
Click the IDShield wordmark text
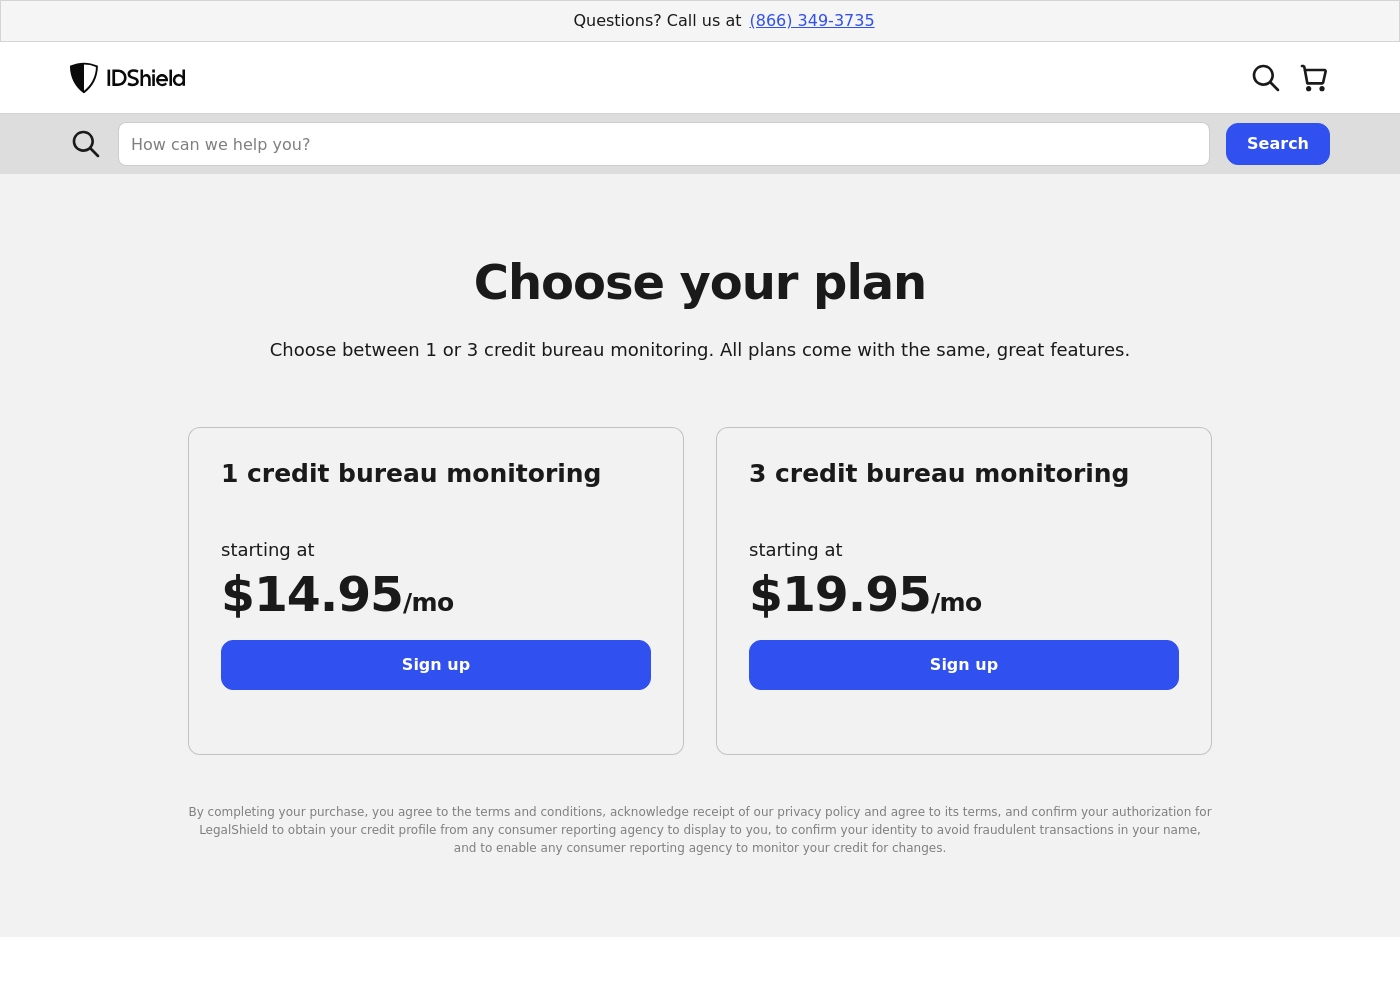(x=146, y=78)
